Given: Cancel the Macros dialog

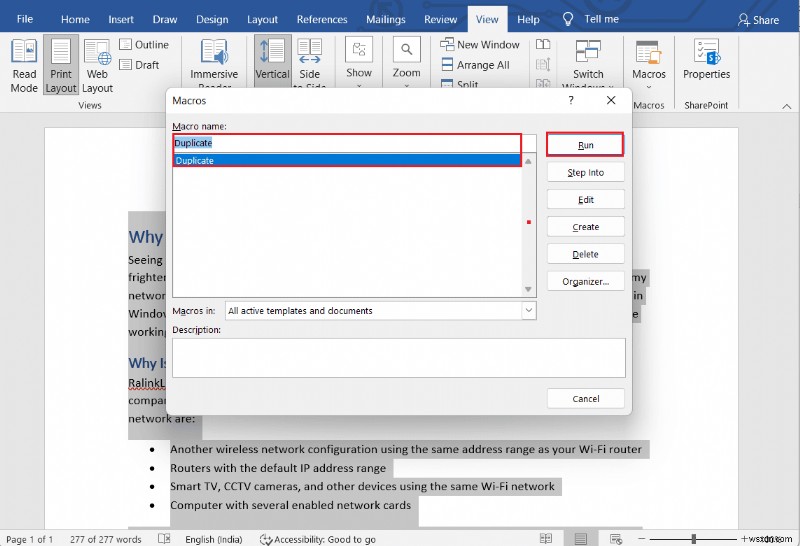Looking at the screenshot, I should coord(585,399).
